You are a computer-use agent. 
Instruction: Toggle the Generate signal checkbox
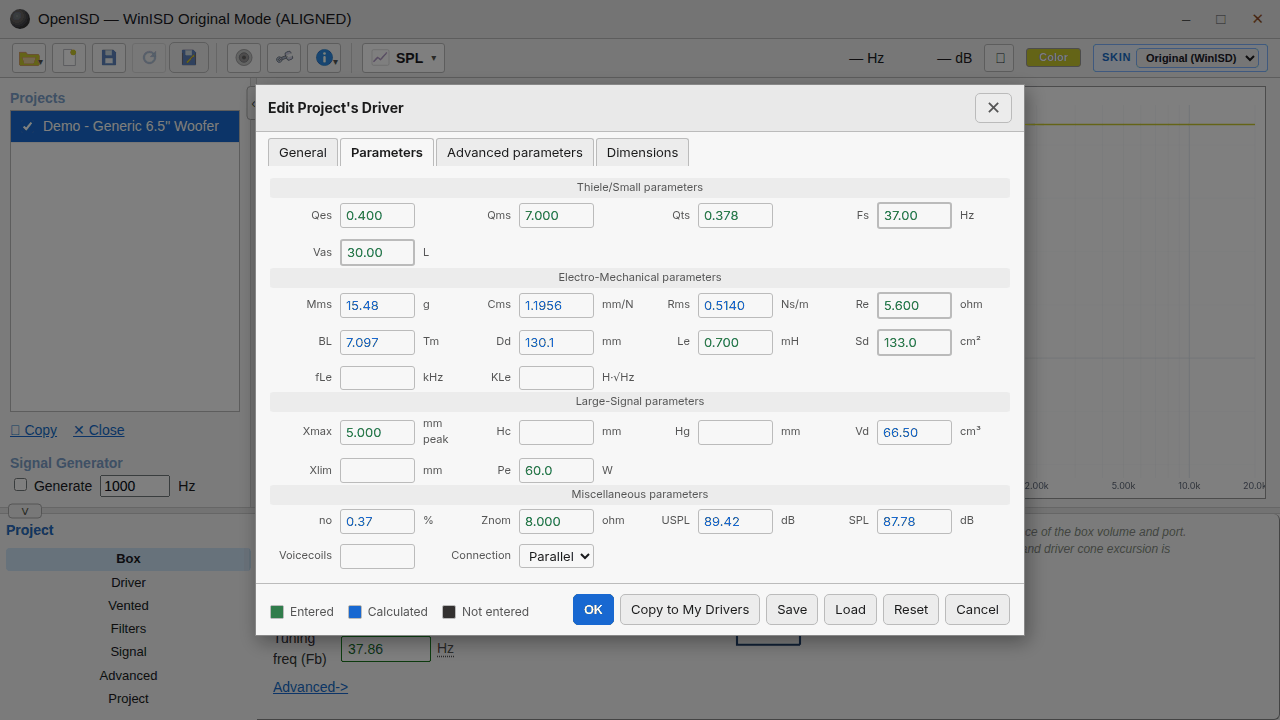coord(20,485)
